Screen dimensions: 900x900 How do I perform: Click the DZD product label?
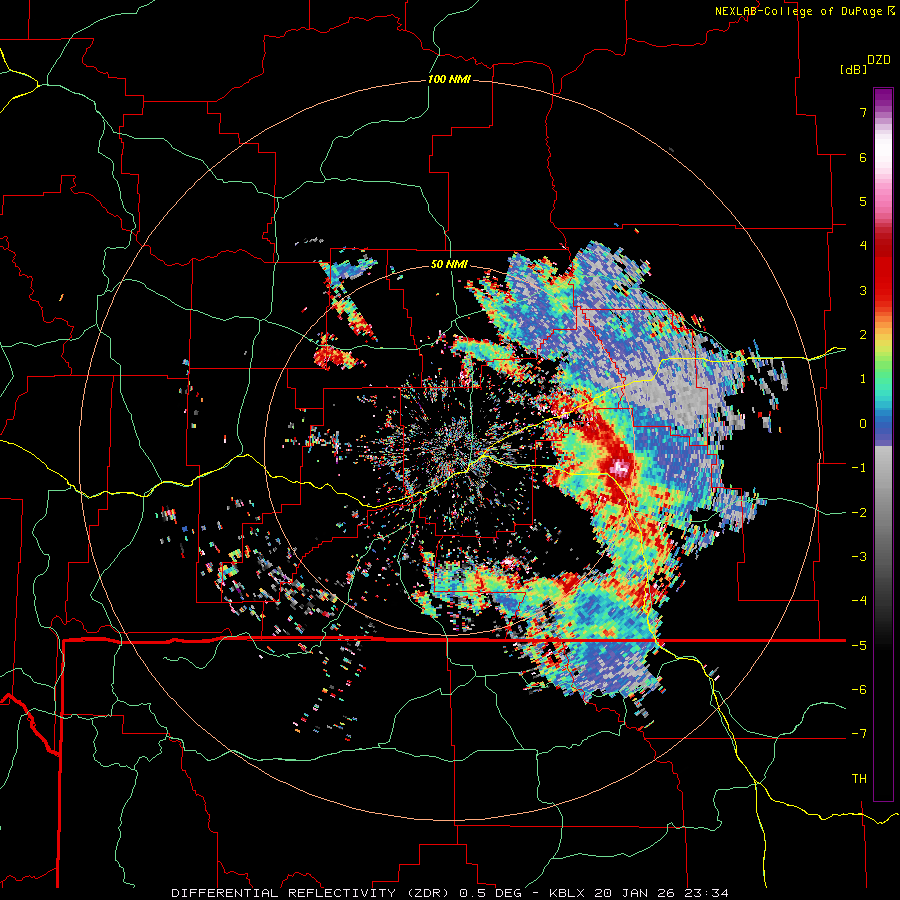tap(879, 59)
